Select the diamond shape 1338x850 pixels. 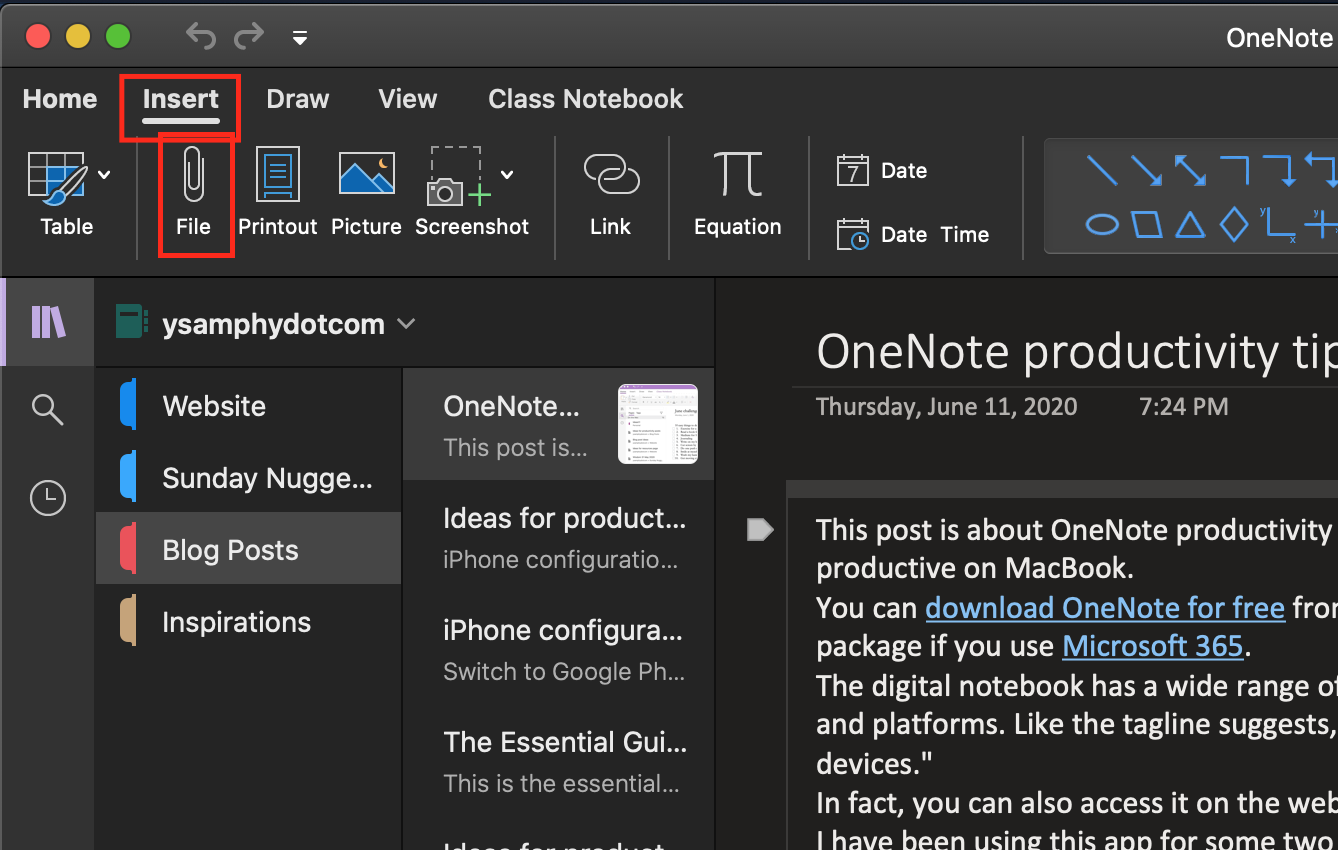[1234, 224]
